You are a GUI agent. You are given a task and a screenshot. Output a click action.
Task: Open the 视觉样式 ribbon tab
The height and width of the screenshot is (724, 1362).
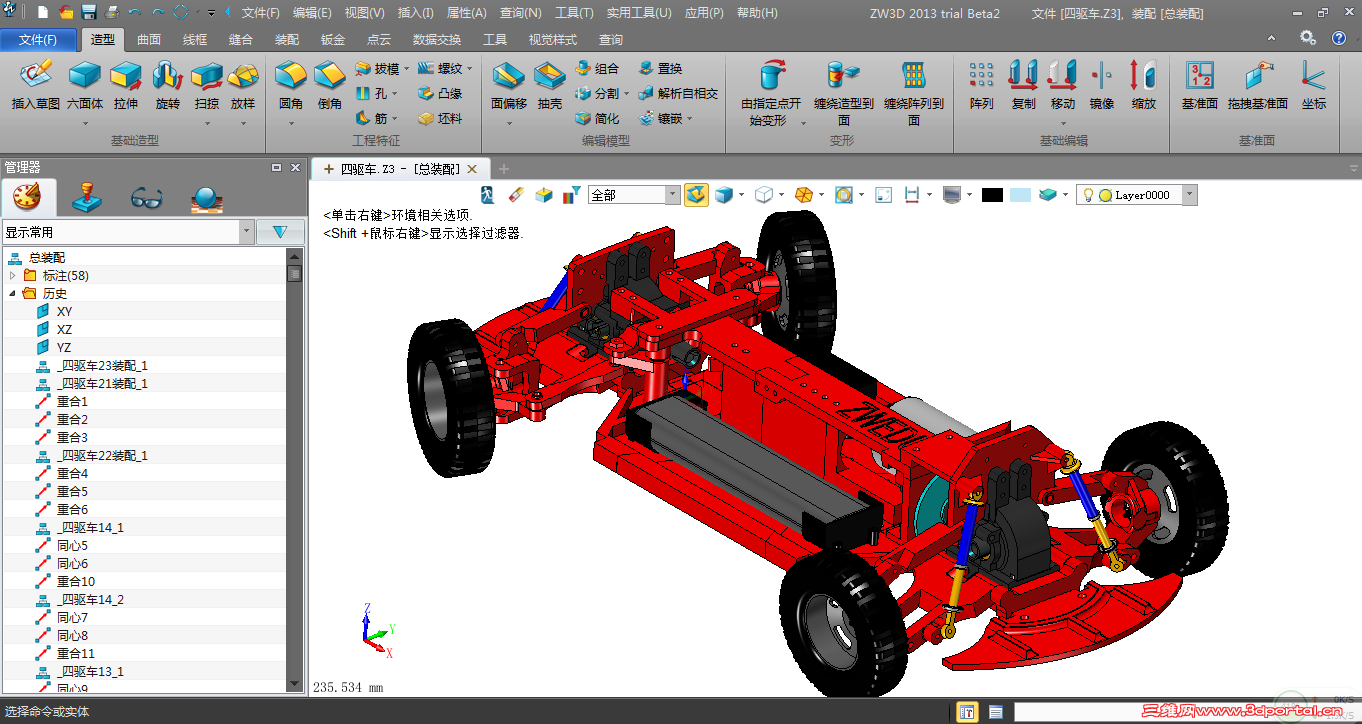point(553,40)
